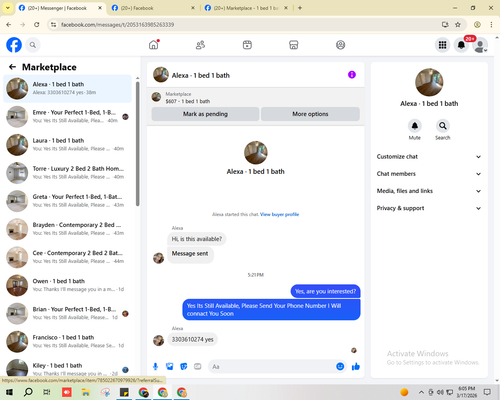
Task: Expand Privacy & support section
Action: (429, 208)
